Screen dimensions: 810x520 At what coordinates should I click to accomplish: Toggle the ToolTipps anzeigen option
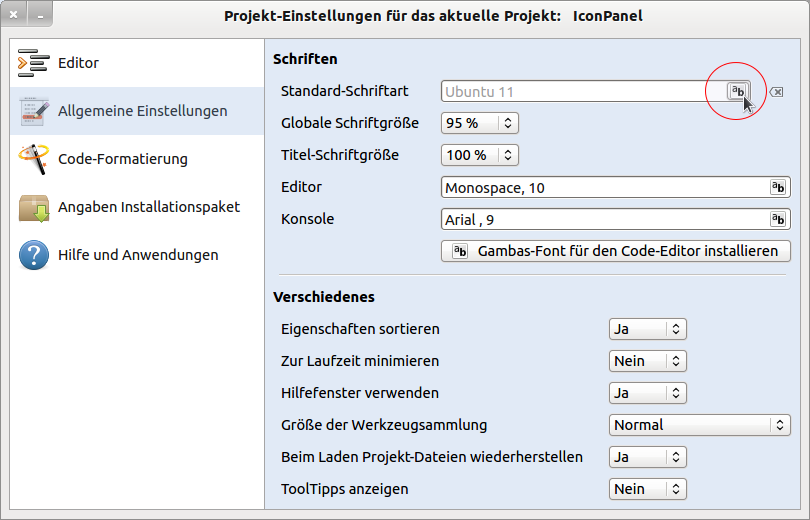648,489
